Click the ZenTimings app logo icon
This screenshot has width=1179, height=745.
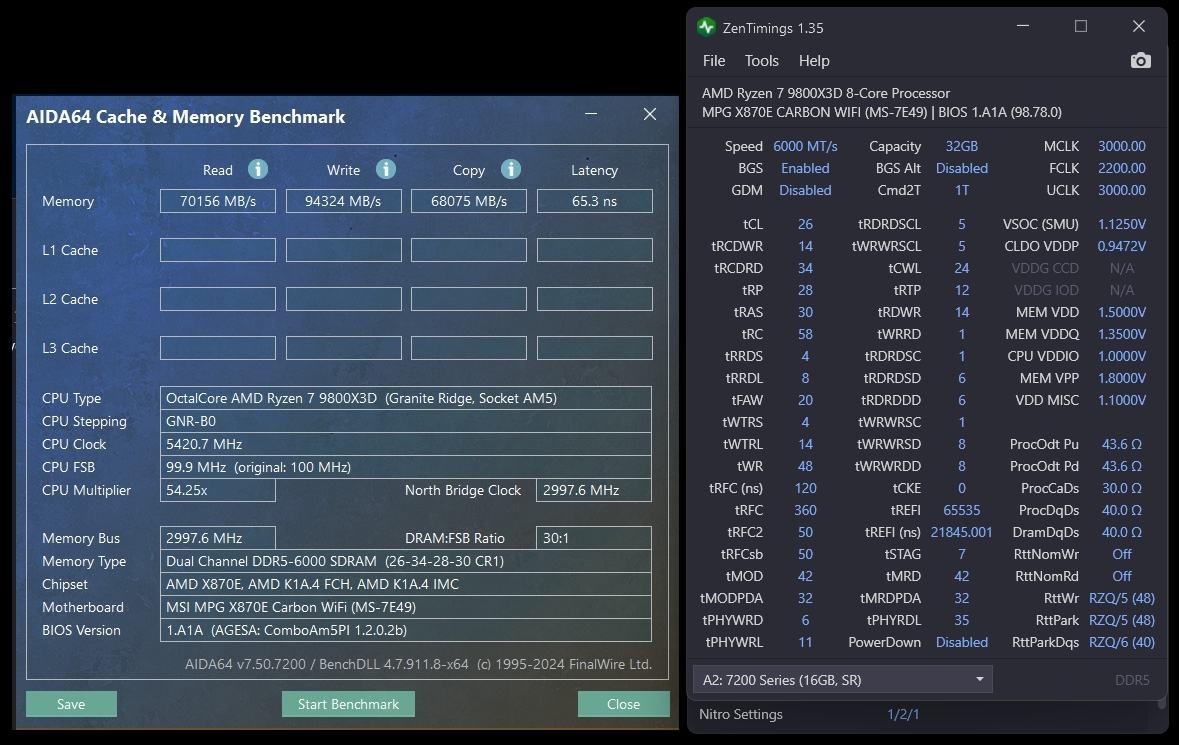tap(705, 28)
